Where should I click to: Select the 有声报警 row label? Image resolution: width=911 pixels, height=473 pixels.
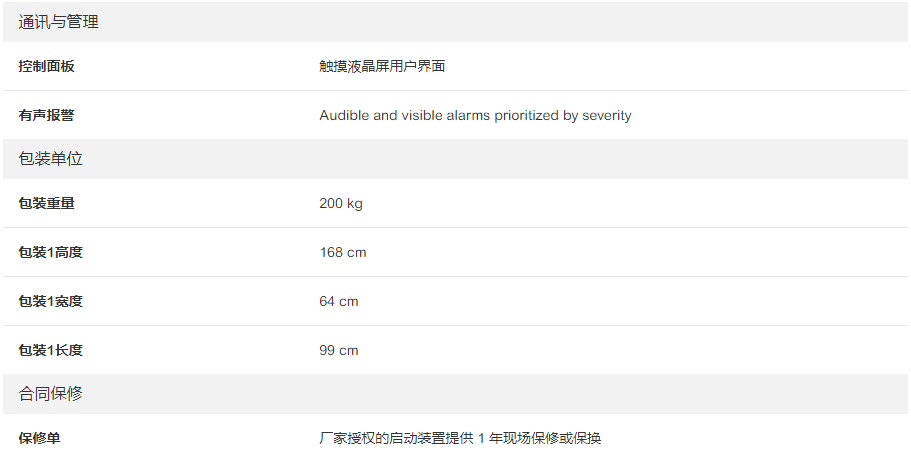46,116
